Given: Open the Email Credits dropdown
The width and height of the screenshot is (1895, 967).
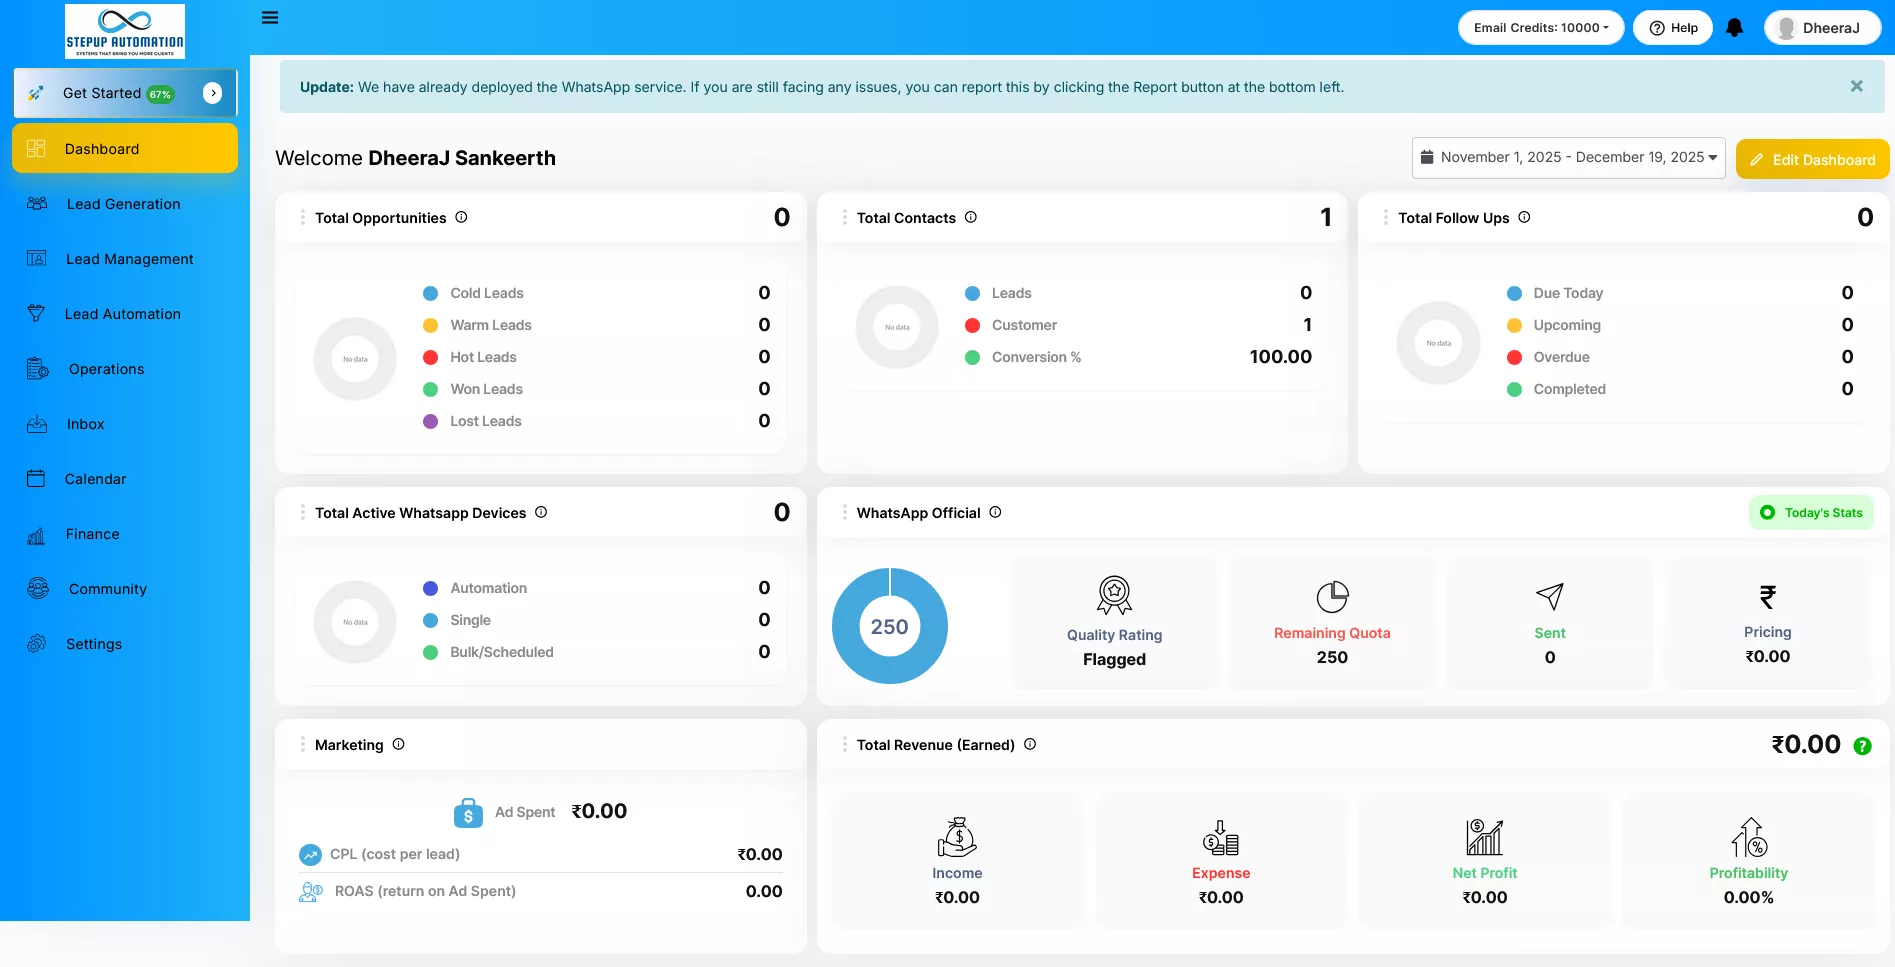Looking at the screenshot, I should (1540, 28).
